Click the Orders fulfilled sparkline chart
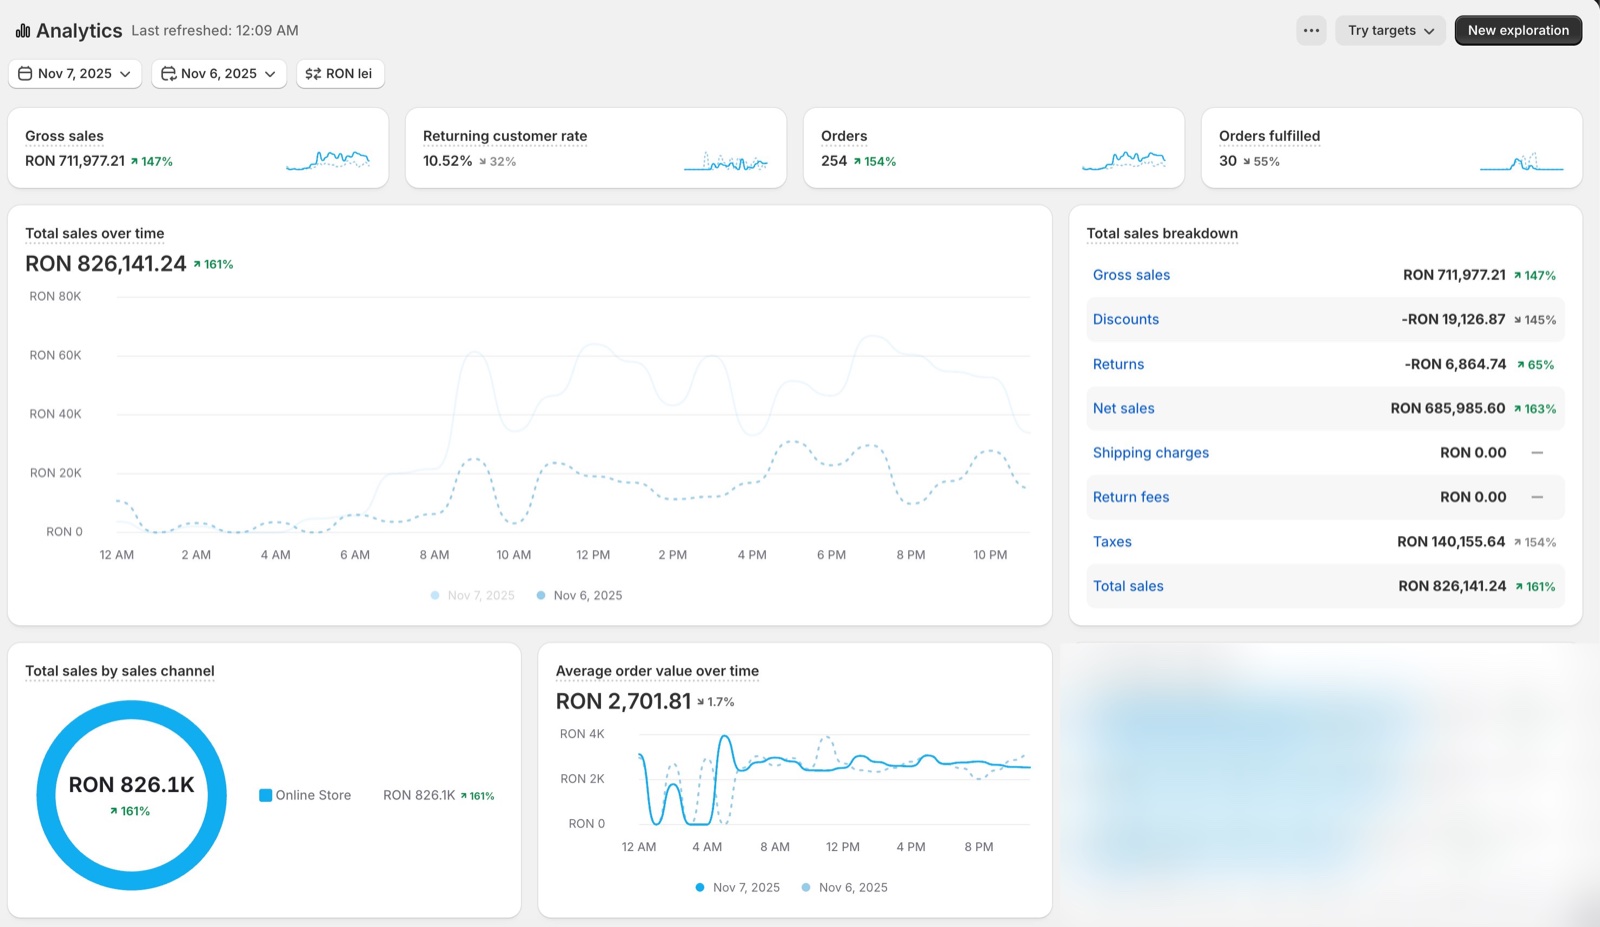 point(1522,161)
